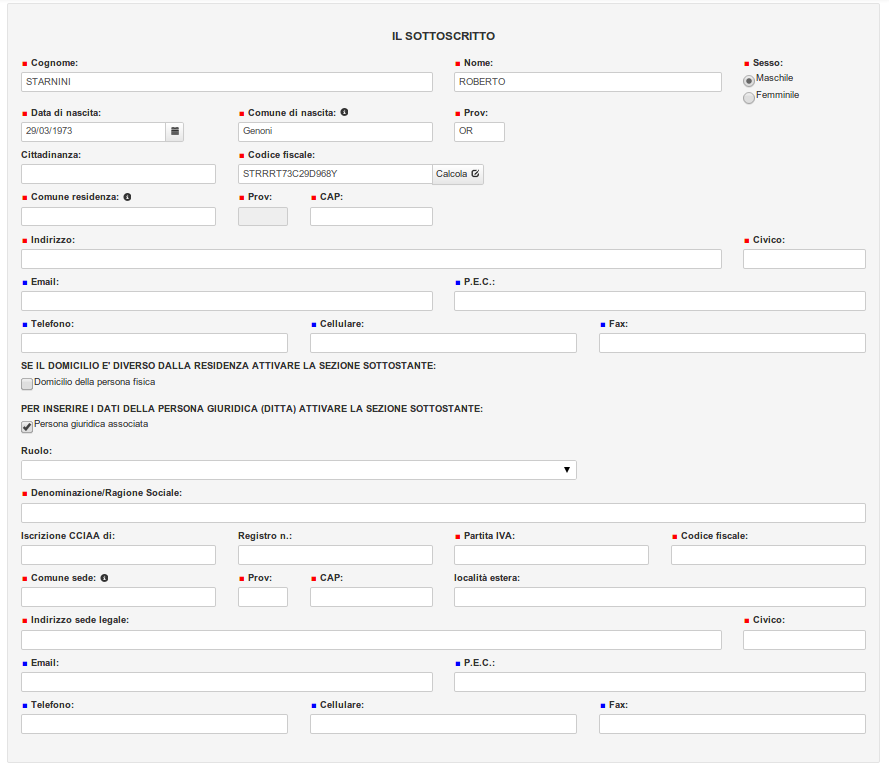Image resolution: width=889 pixels, height=770 pixels.
Task: Focus the company CAP field beside località estera
Action: coord(371,597)
